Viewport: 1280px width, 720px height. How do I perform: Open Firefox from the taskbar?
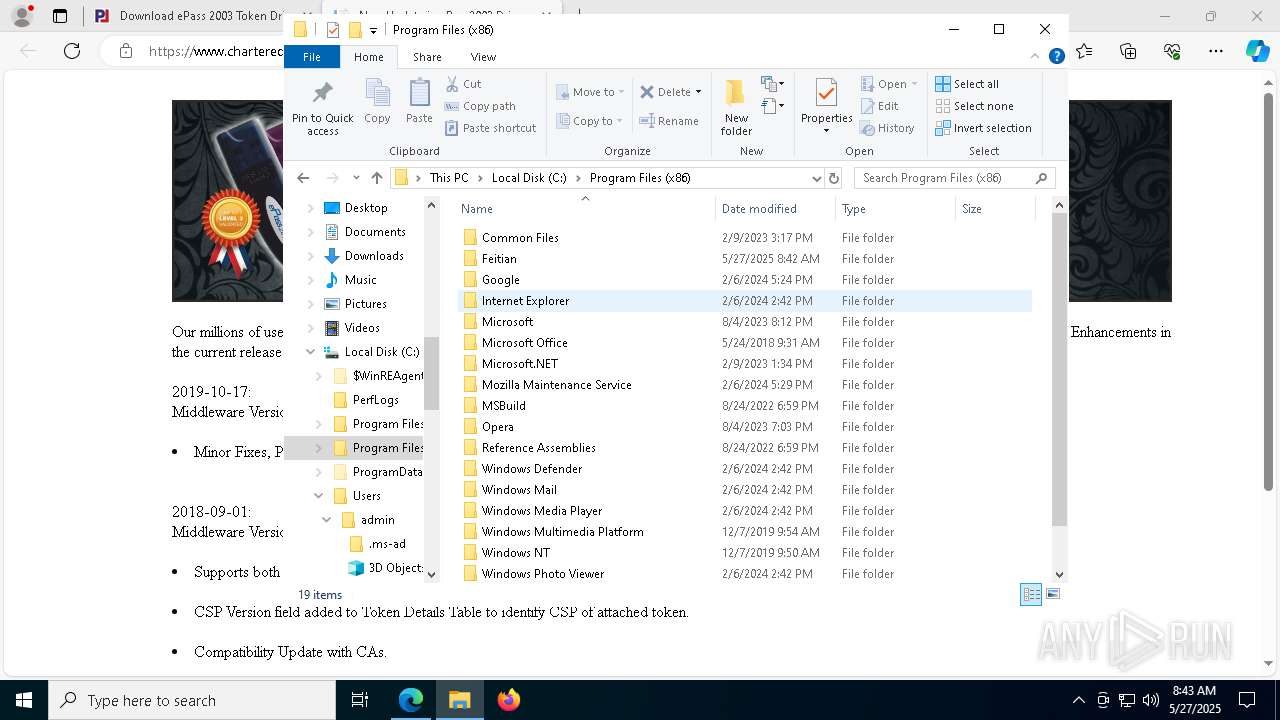[508, 700]
